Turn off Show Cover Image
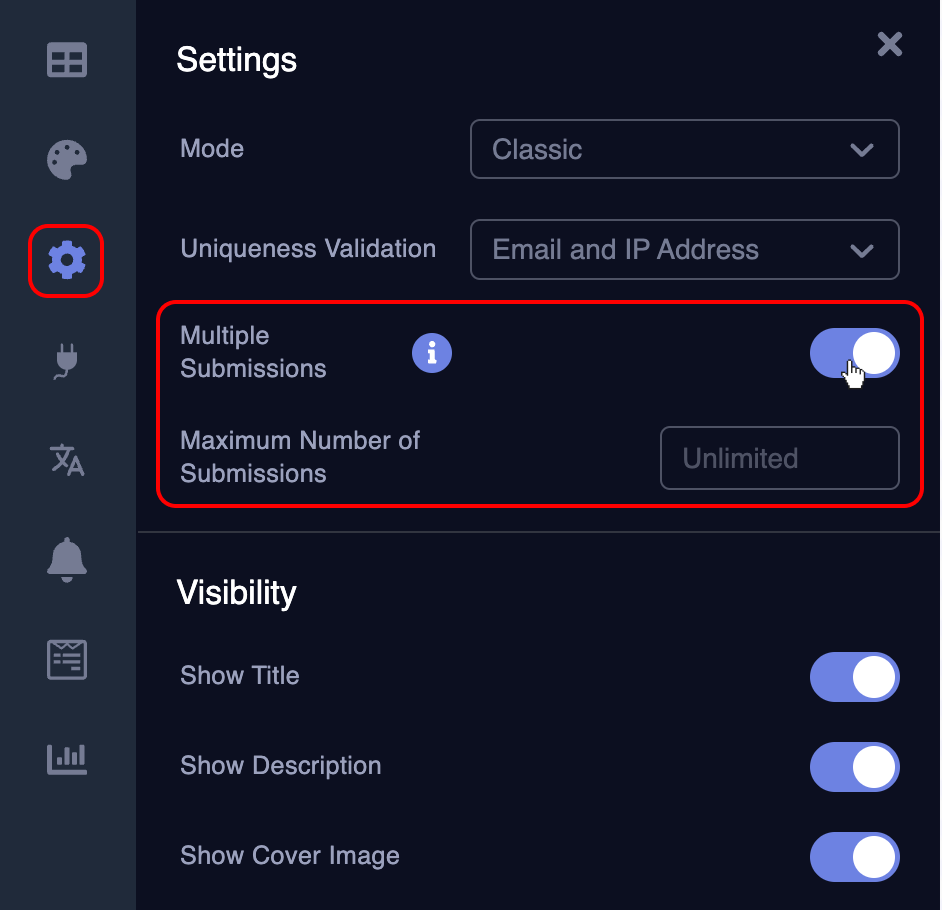This screenshot has height=910, width=942. (855, 857)
